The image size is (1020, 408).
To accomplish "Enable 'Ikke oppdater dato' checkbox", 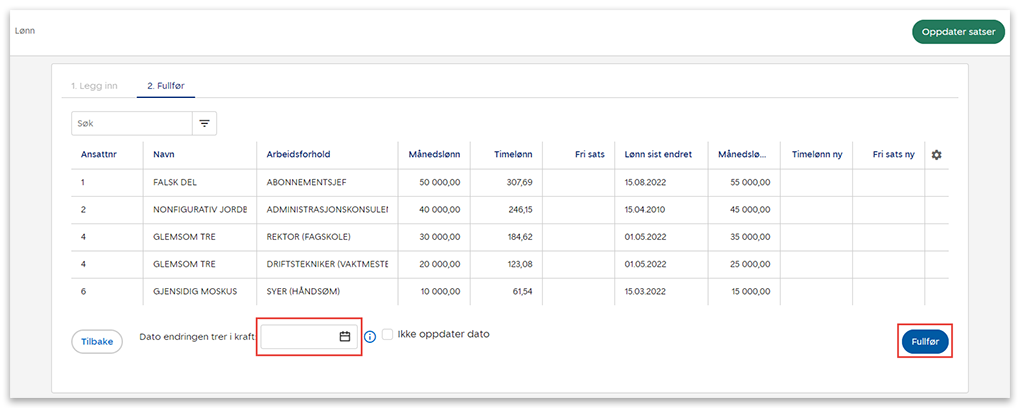I will 388,335.
